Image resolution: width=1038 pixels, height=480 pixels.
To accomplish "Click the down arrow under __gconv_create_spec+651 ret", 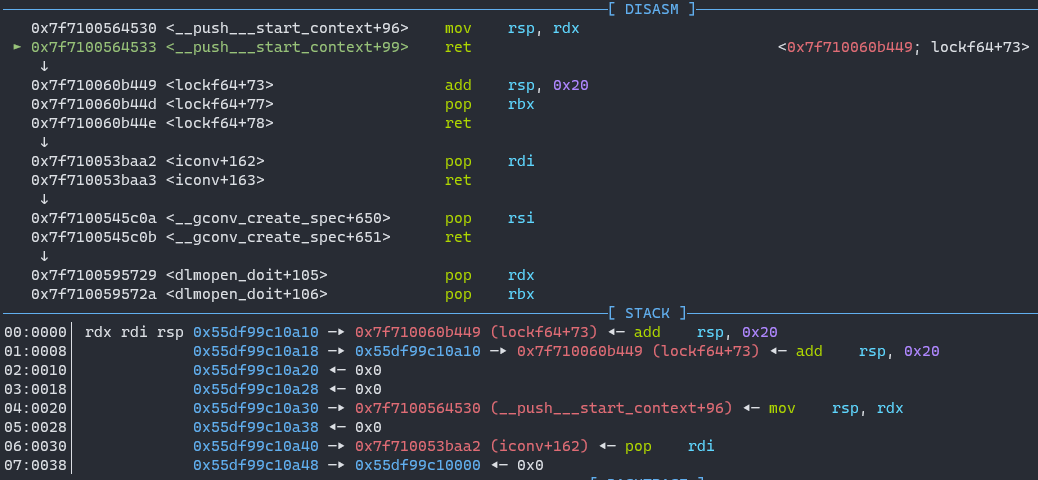I will [x=44, y=256].
